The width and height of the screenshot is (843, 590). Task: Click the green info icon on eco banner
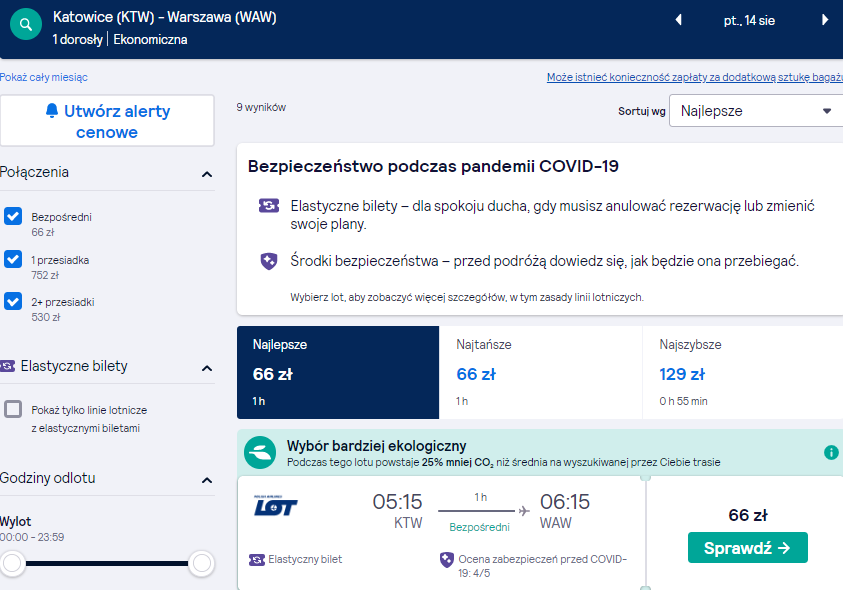tap(831, 453)
